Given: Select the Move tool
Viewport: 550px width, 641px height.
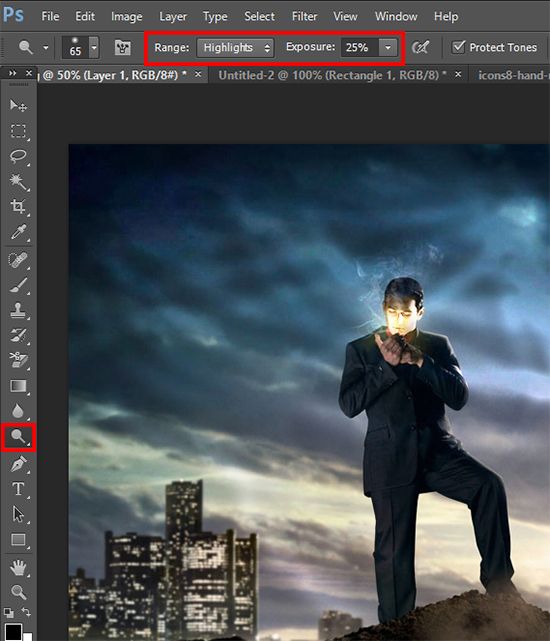Looking at the screenshot, I should [18, 105].
